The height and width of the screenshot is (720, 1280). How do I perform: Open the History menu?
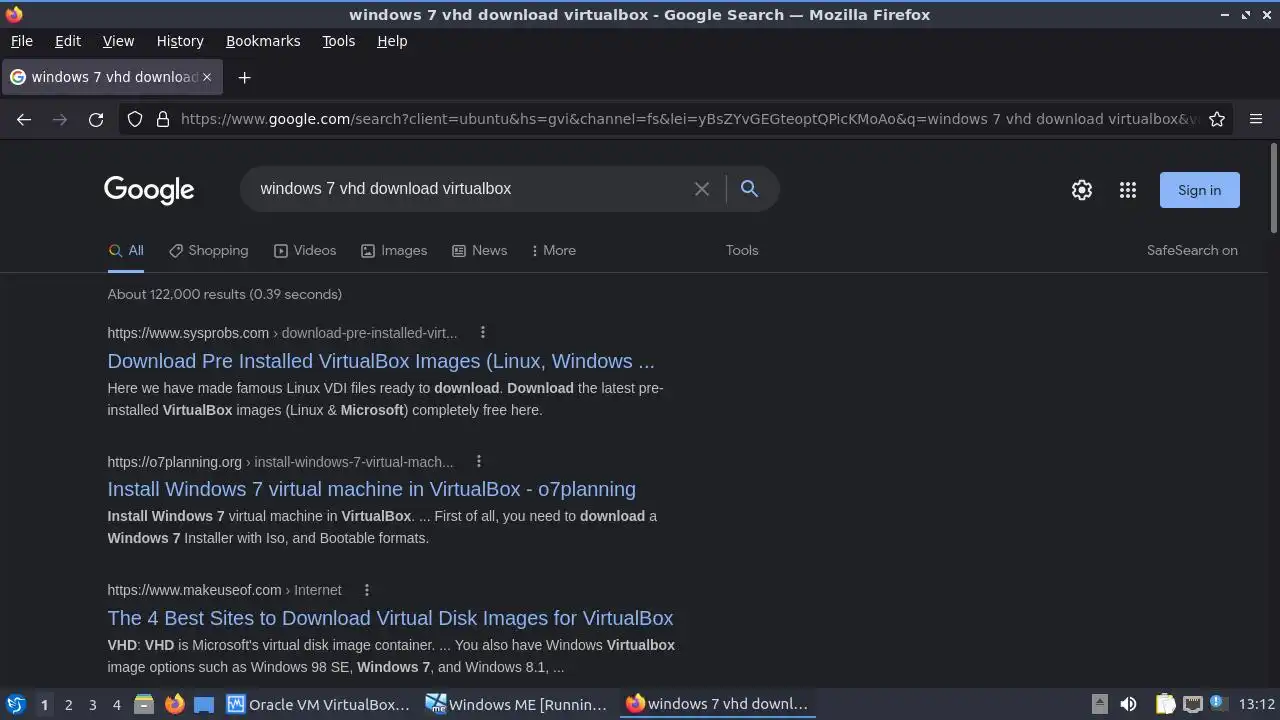coord(180,41)
